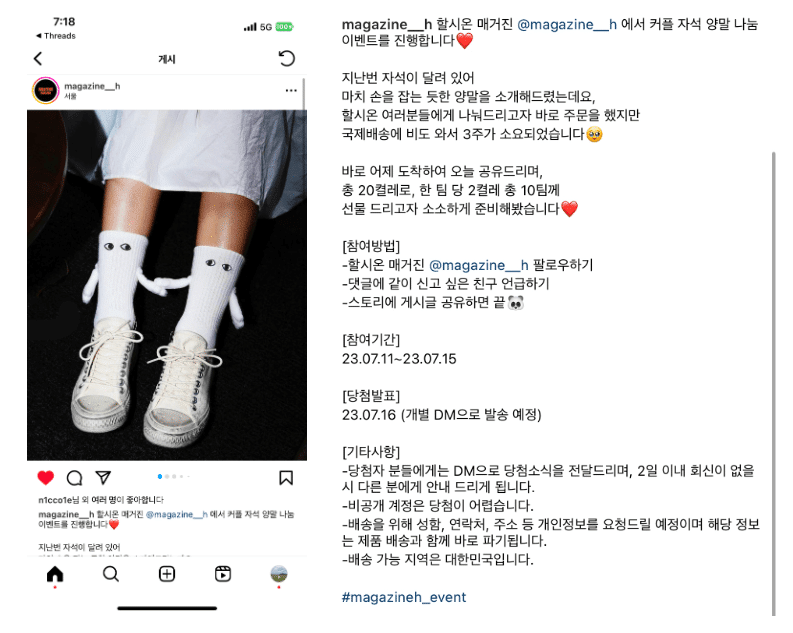Tap the new post plus icon
793x633 pixels.
click(x=167, y=574)
